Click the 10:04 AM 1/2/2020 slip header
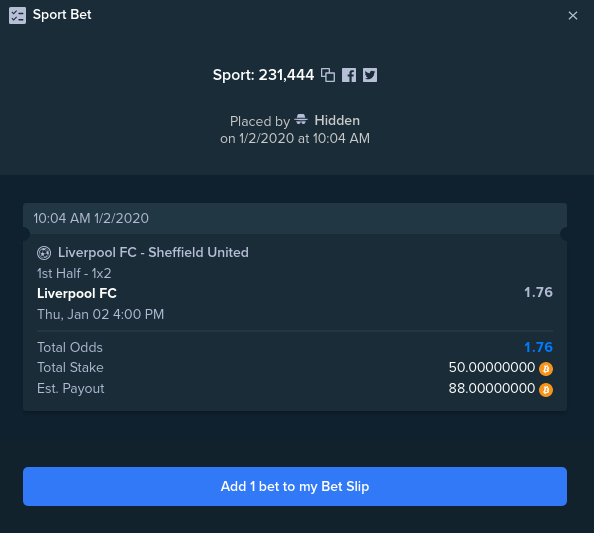This screenshot has width=594, height=533. [295, 219]
